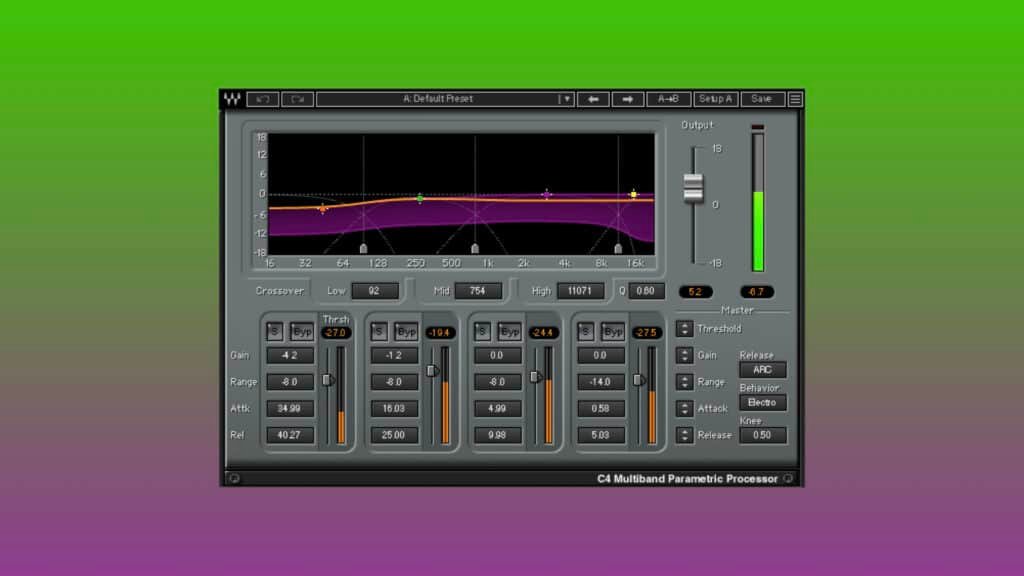Click the Waves logo icon
1024x576 pixels.
click(232, 99)
